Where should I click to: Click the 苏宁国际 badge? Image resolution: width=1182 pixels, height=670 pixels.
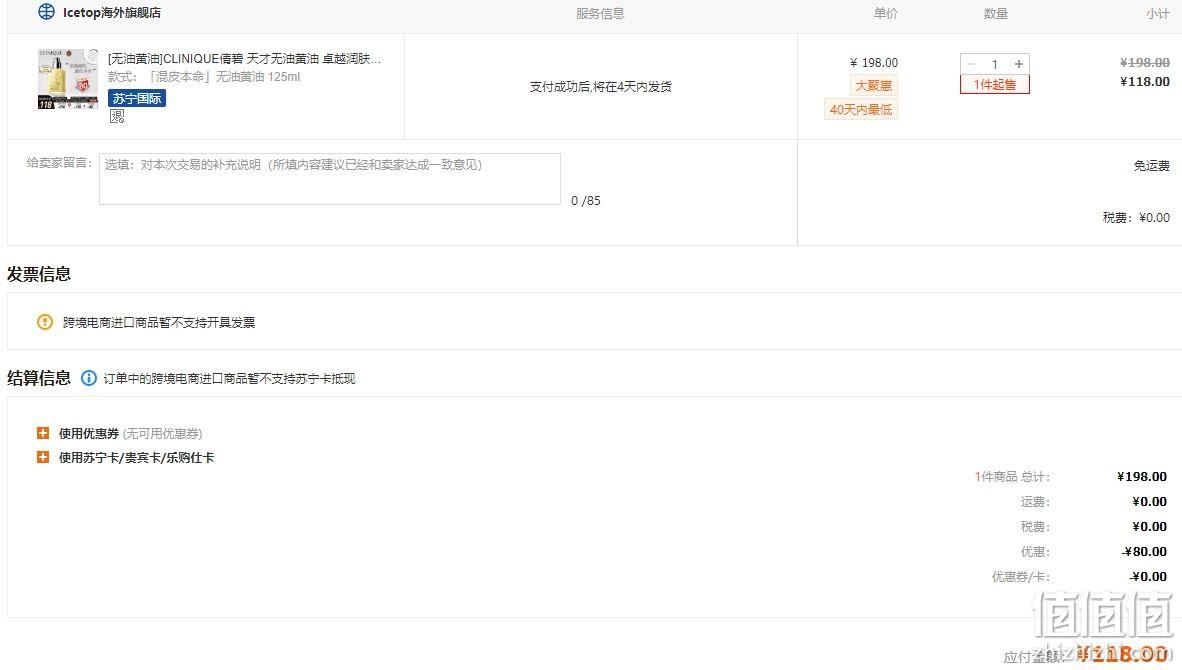pyautogui.click(x=136, y=99)
